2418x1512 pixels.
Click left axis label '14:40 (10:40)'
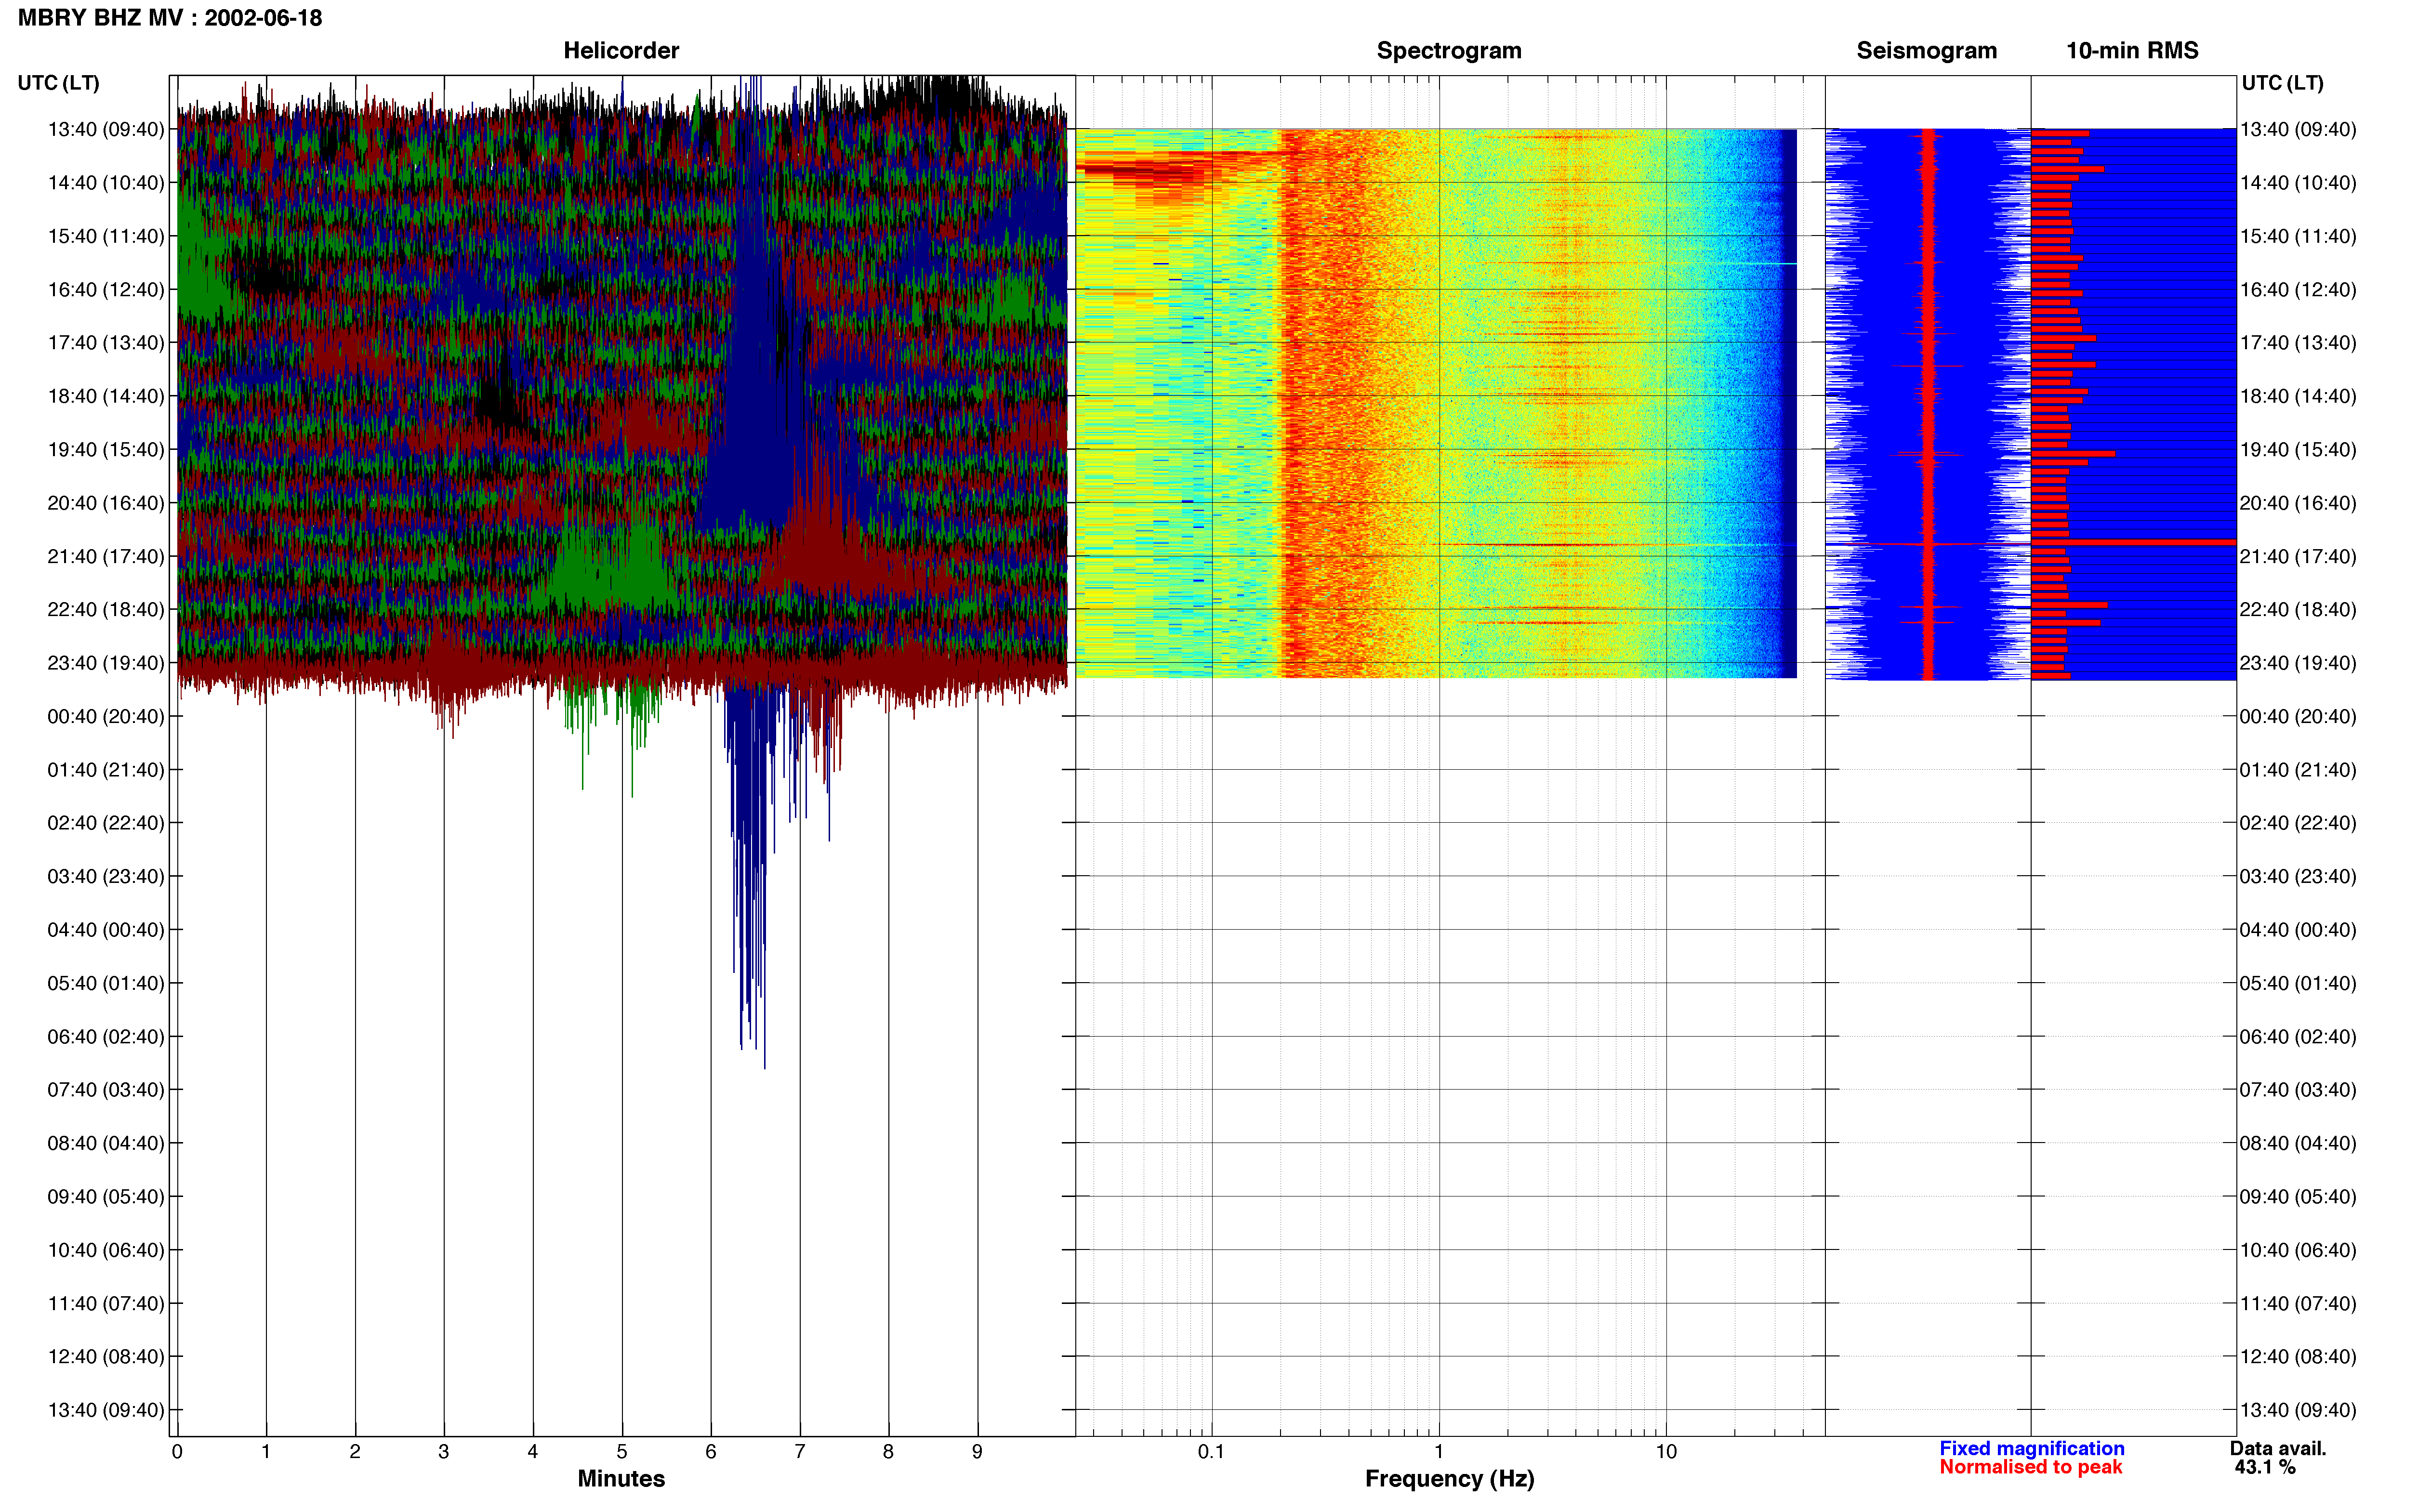pos(106,183)
